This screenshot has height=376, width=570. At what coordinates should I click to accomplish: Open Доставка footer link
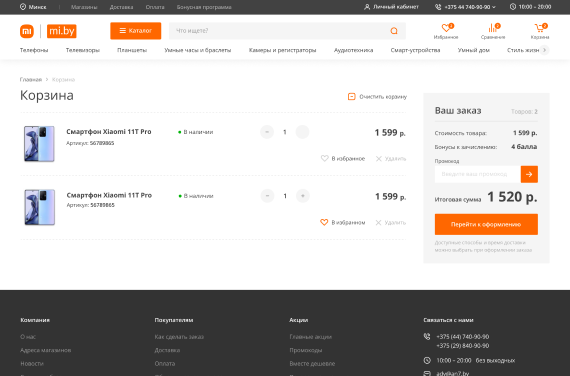point(167,350)
